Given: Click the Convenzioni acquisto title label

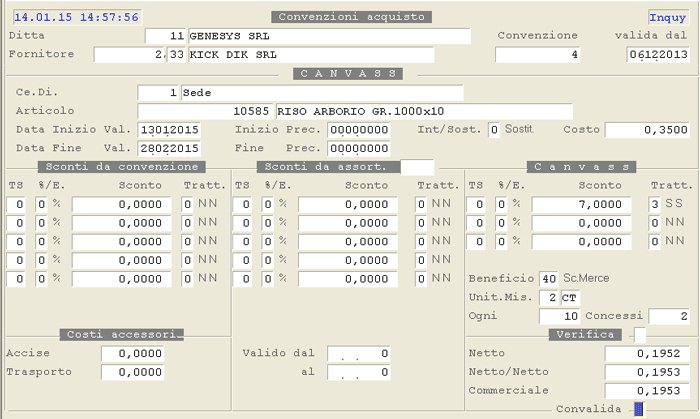Looking at the screenshot, I should pos(351,17).
